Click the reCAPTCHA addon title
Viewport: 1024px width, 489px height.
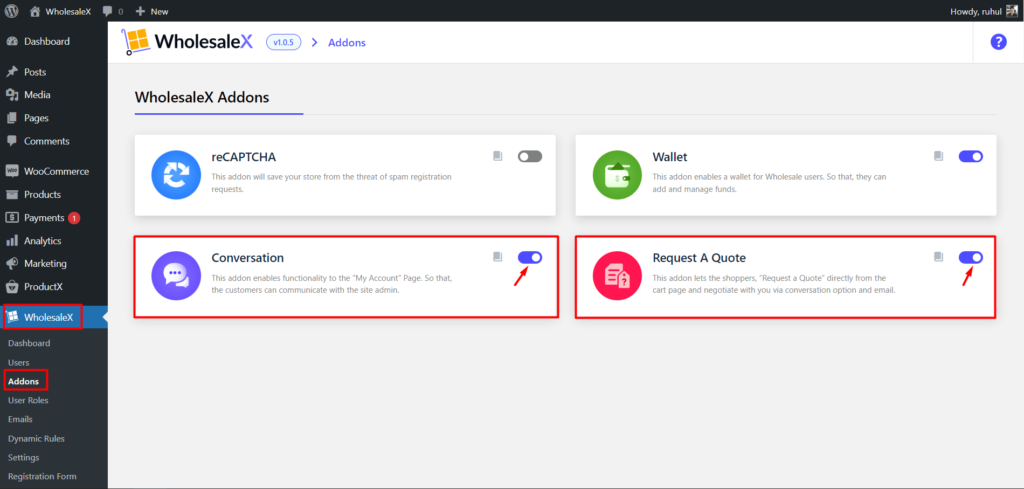[244, 157]
